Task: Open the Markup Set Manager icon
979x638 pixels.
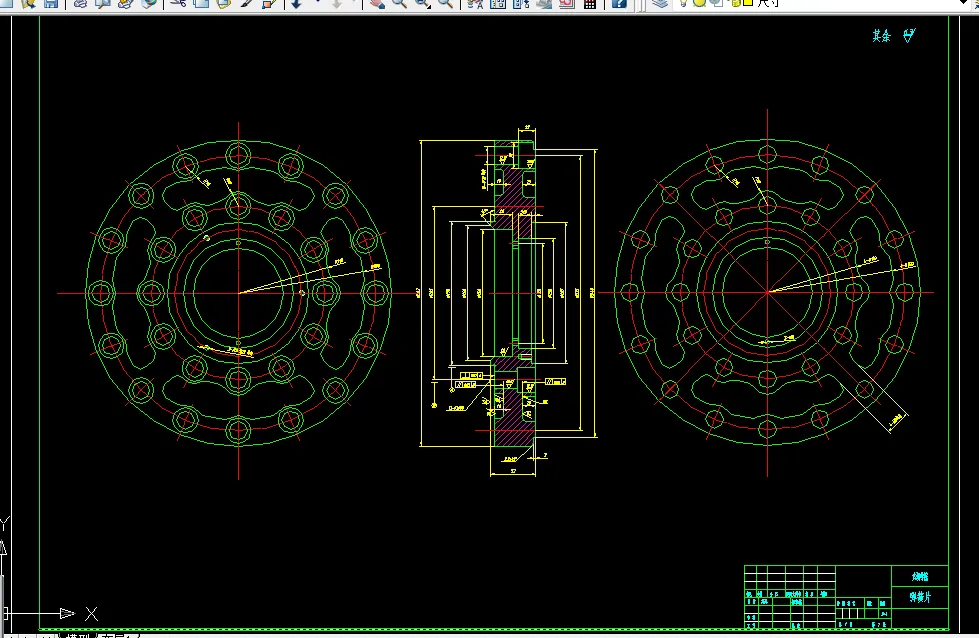Action: click(566, 3)
